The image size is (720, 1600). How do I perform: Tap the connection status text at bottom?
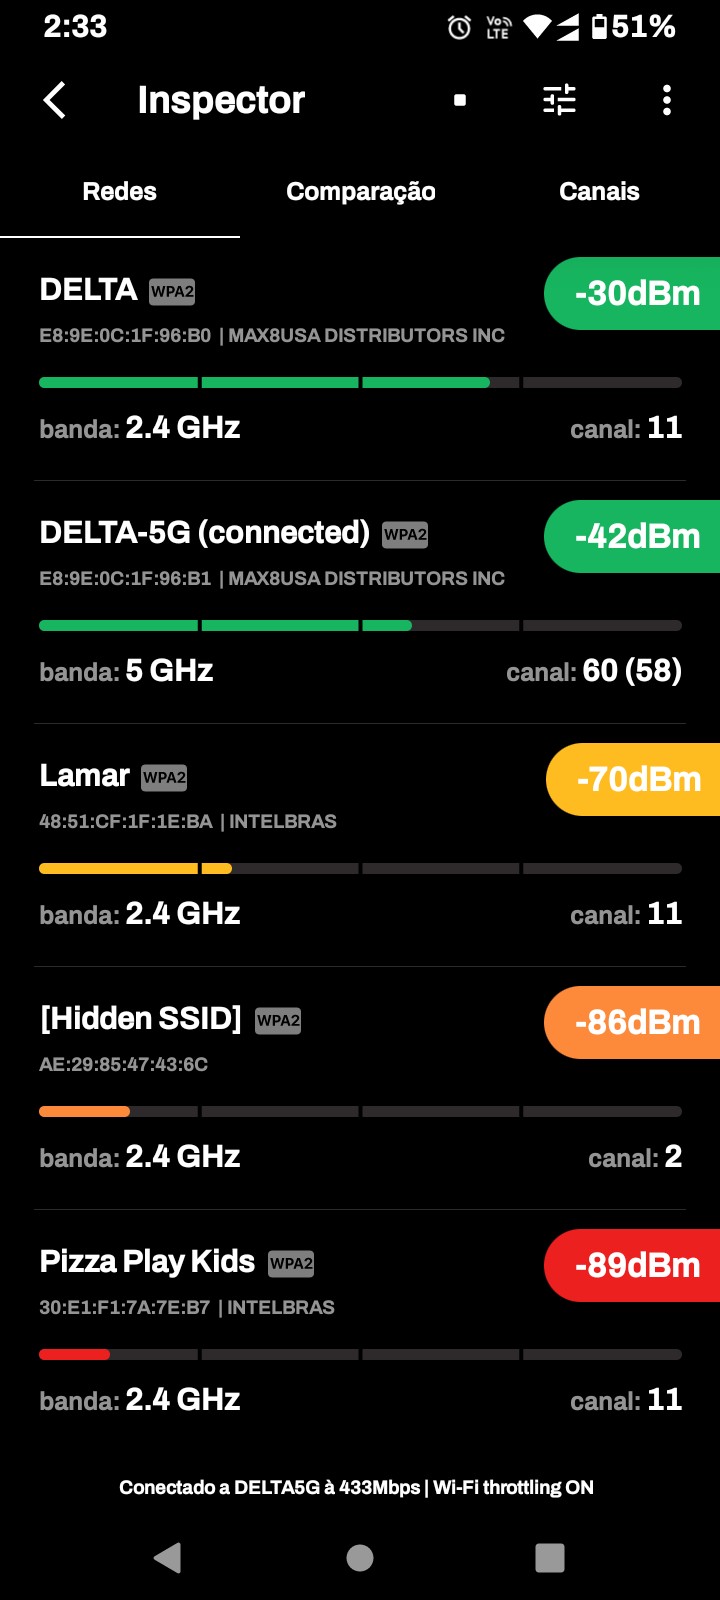tap(356, 1487)
